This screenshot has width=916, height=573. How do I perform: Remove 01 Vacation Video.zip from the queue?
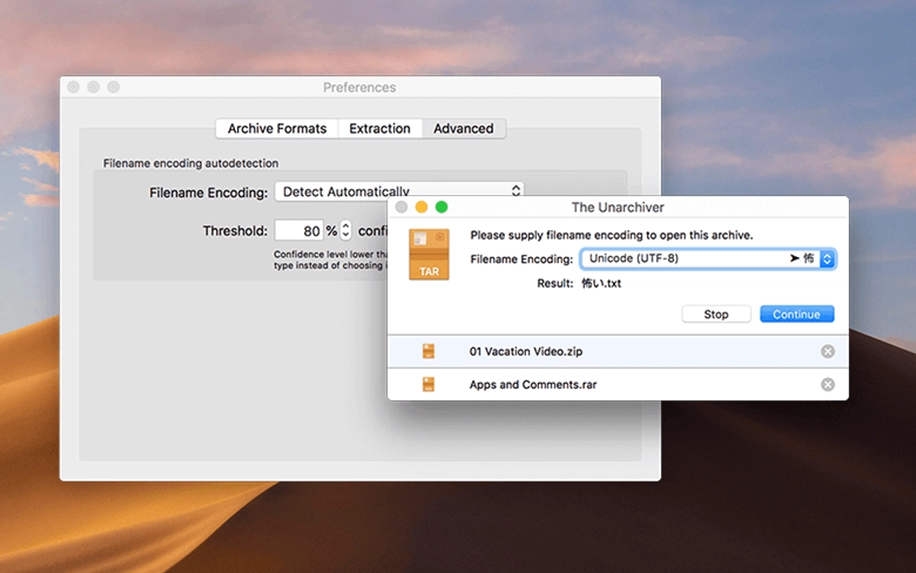(827, 351)
